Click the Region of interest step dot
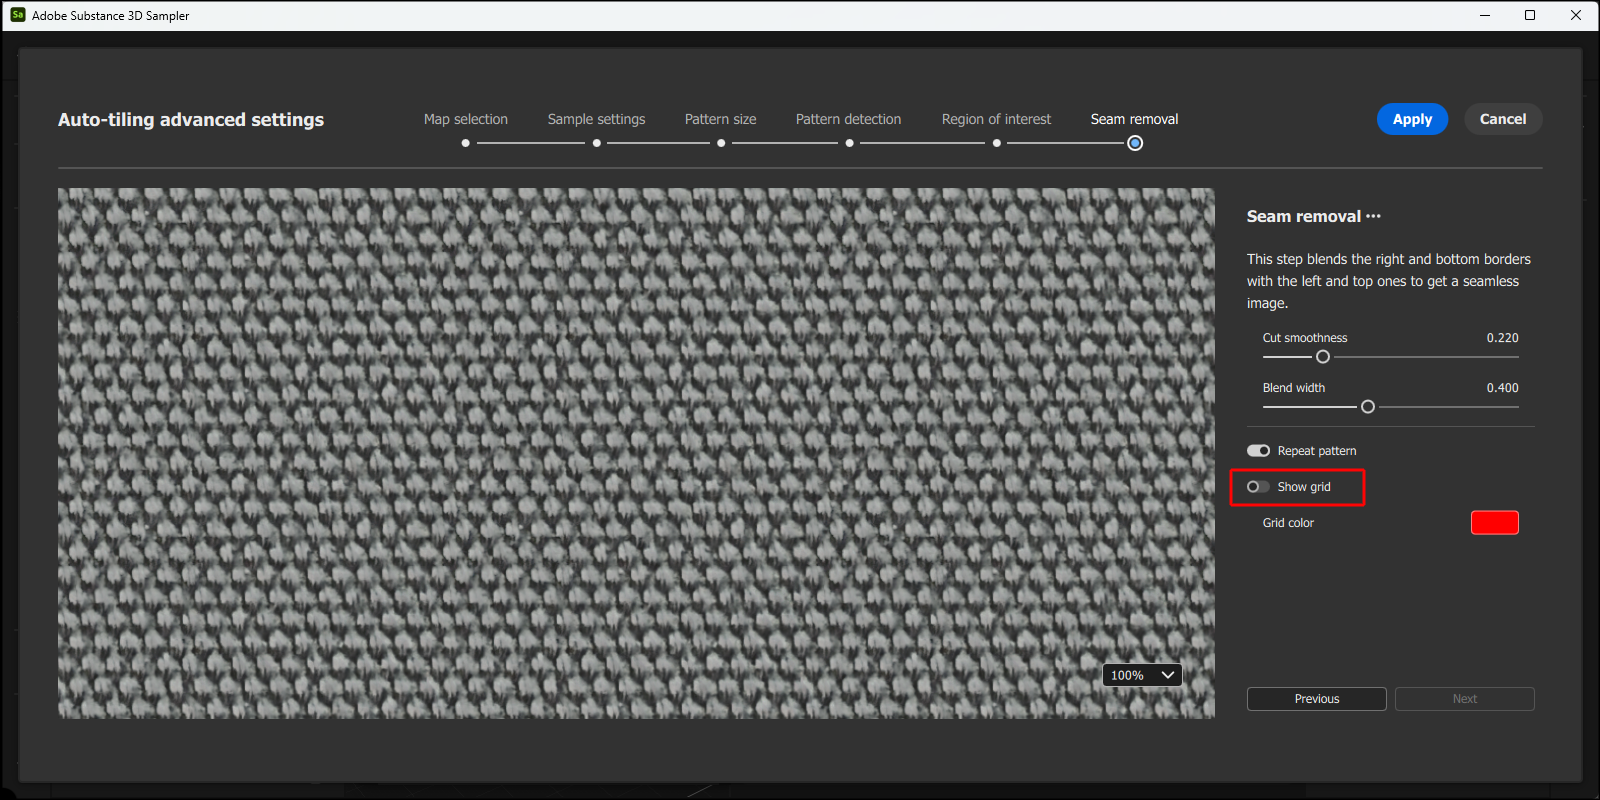Image resolution: width=1600 pixels, height=800 pixels. pyautogui.click(x=996, y=143)
